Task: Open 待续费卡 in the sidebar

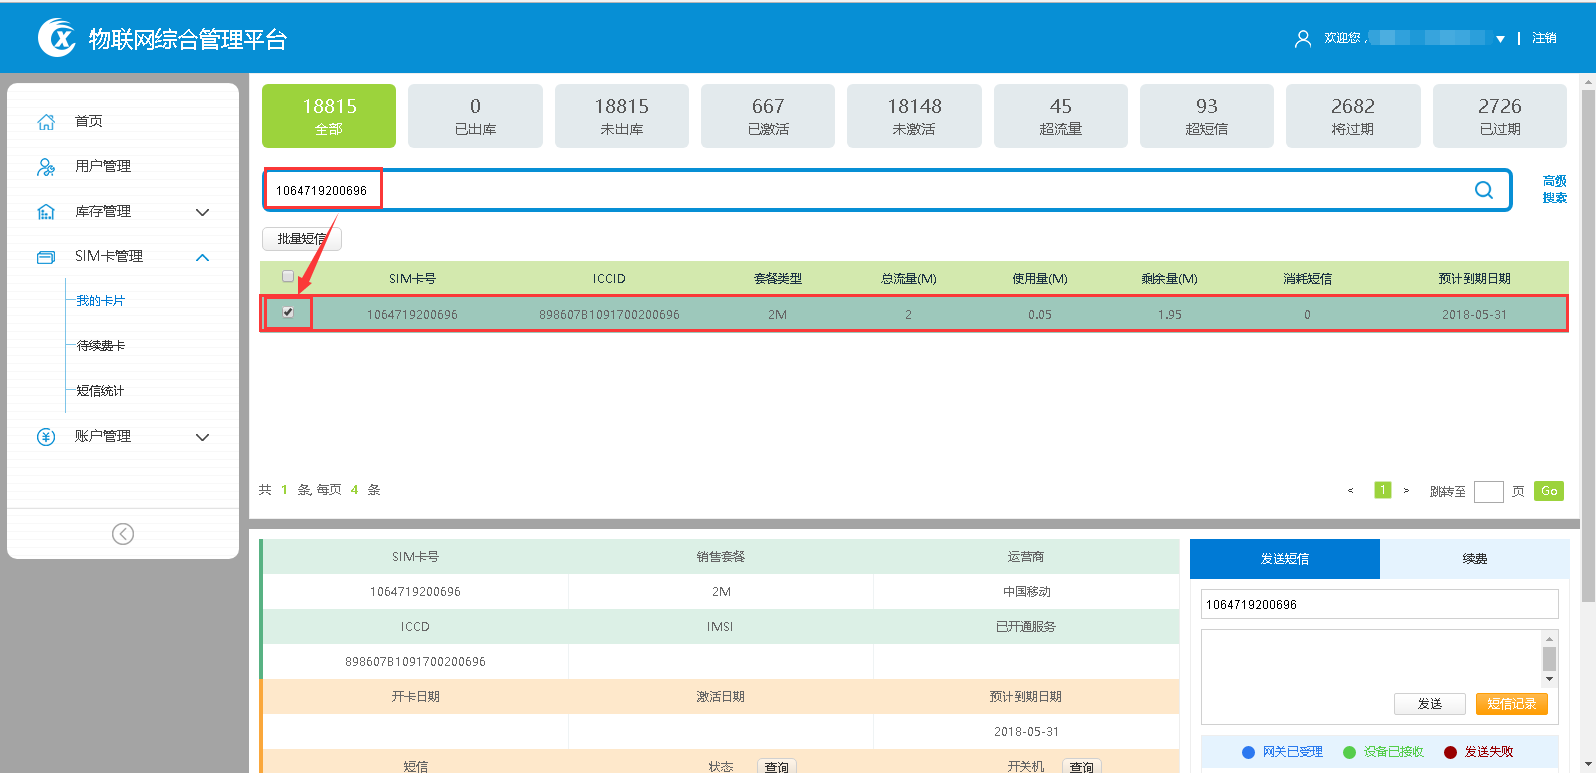Action: pyautogui.click(x=101, y=346)
